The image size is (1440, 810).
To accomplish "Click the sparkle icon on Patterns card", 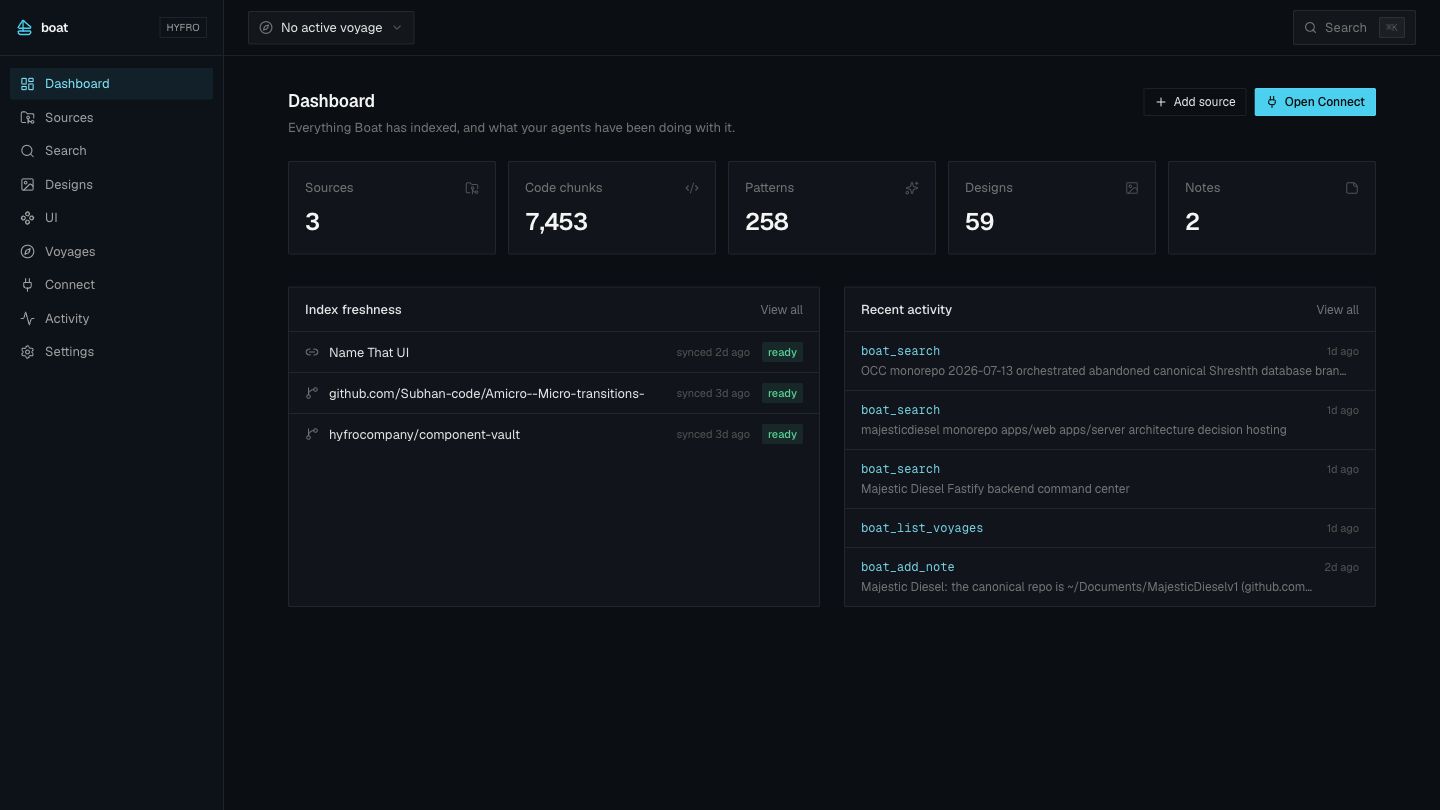I will (x=912, y=188).
